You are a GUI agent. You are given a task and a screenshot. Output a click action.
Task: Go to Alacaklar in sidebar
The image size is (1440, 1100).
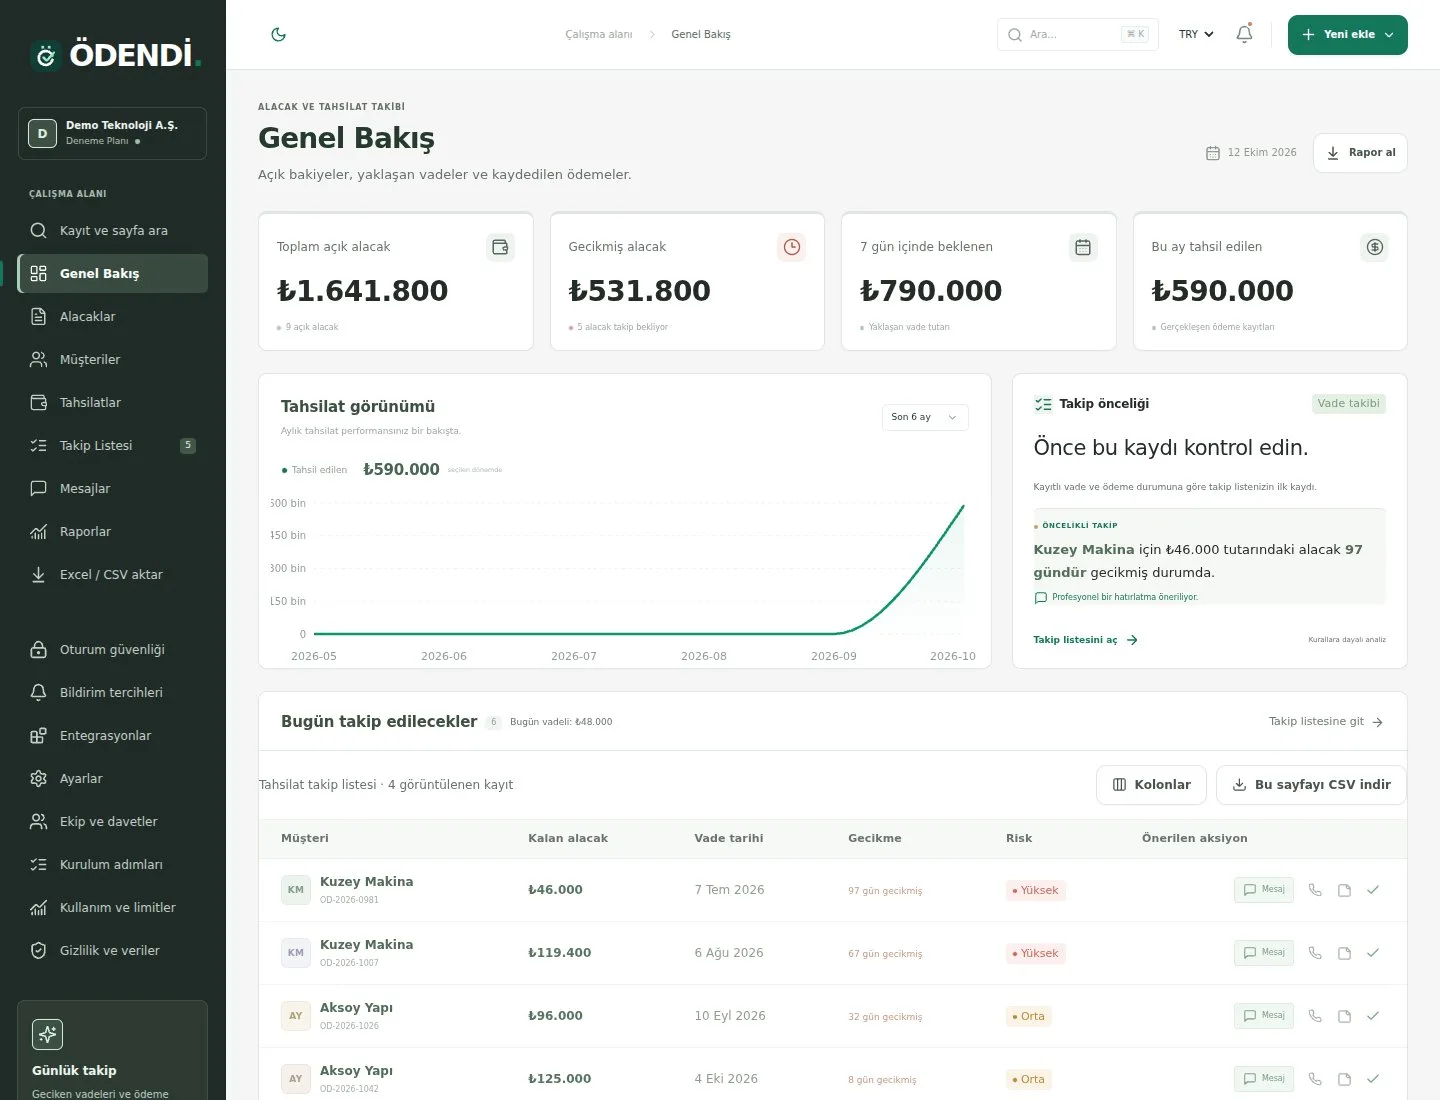(x=112, y=316)
